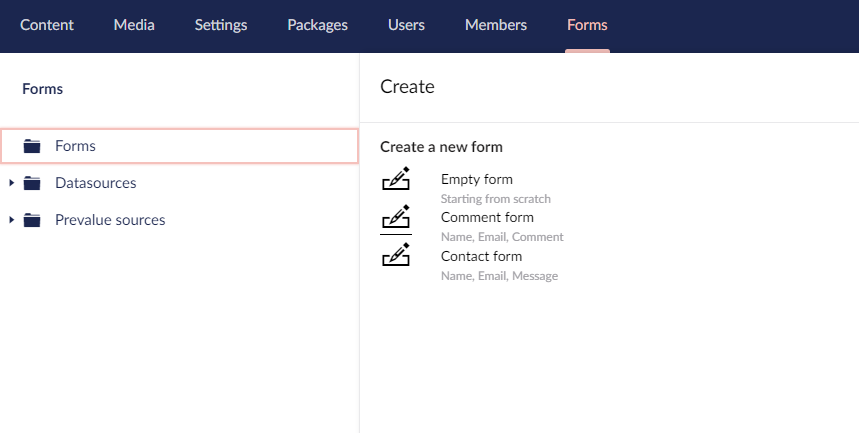Click the Empty form pencil icon
The height and width of the screenshot is (433, 859).
coord(396,179)
